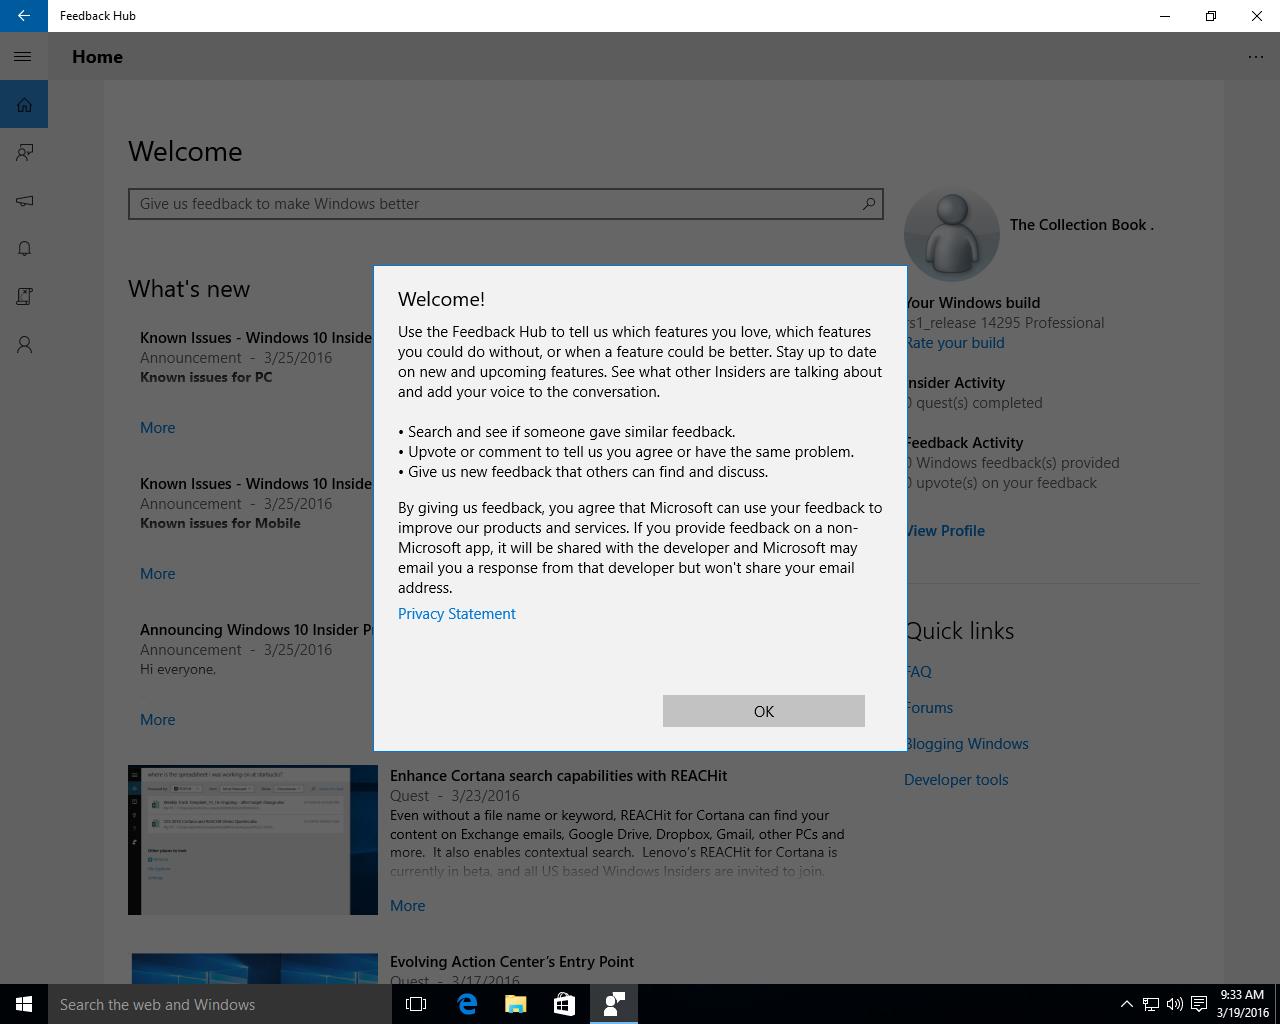This screenshot has width=1280, height=1024.
Task: Click the Windows Start button
Action: pos(24,1004)
